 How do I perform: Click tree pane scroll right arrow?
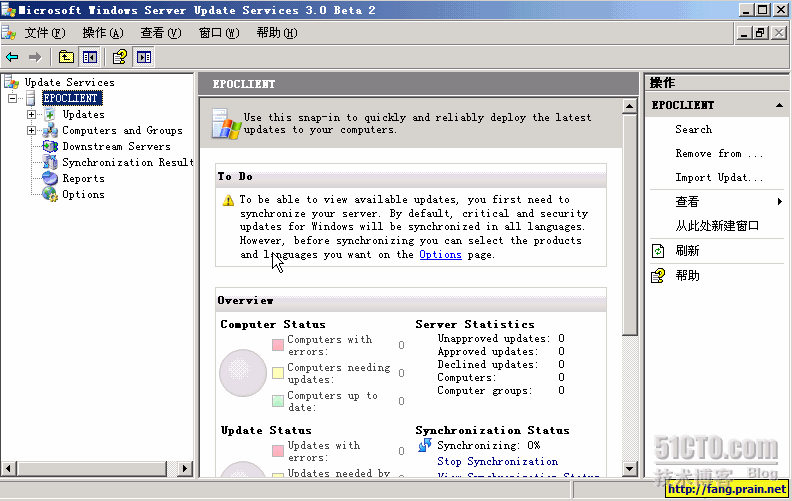click(185, 468)
